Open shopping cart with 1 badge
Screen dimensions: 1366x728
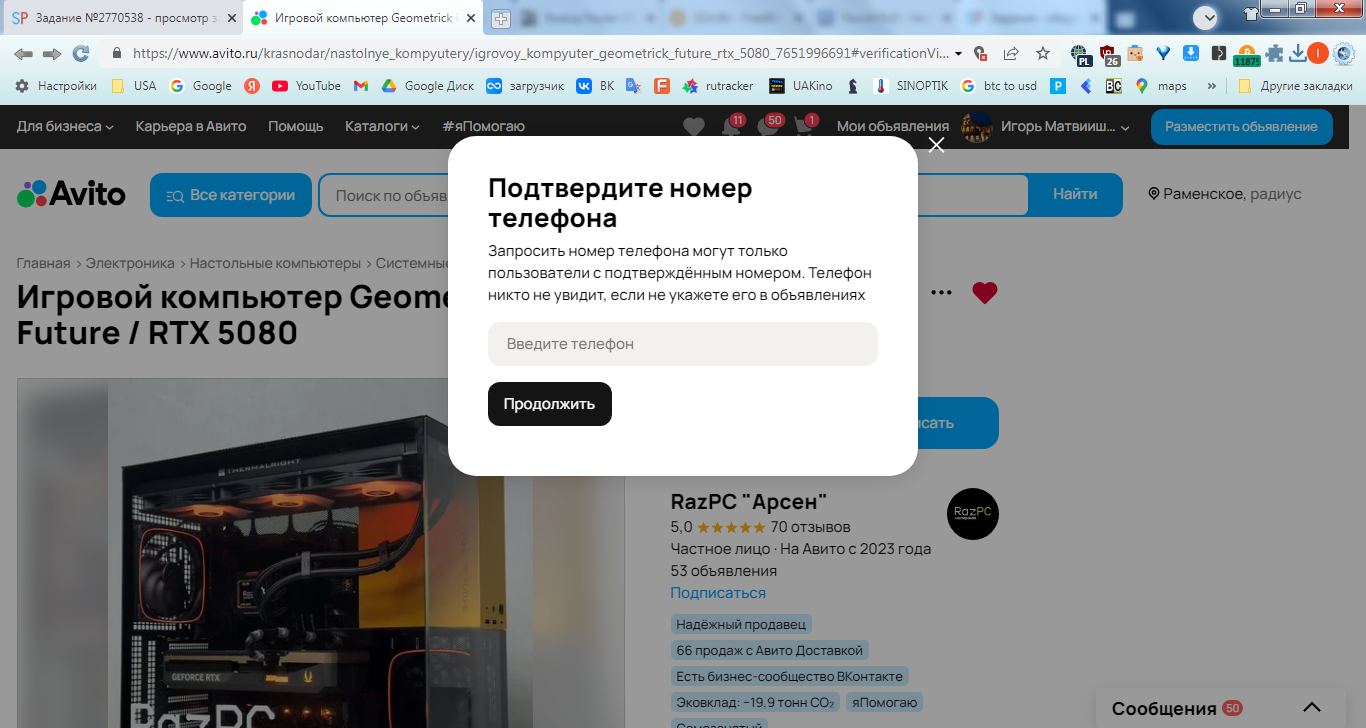805,126
